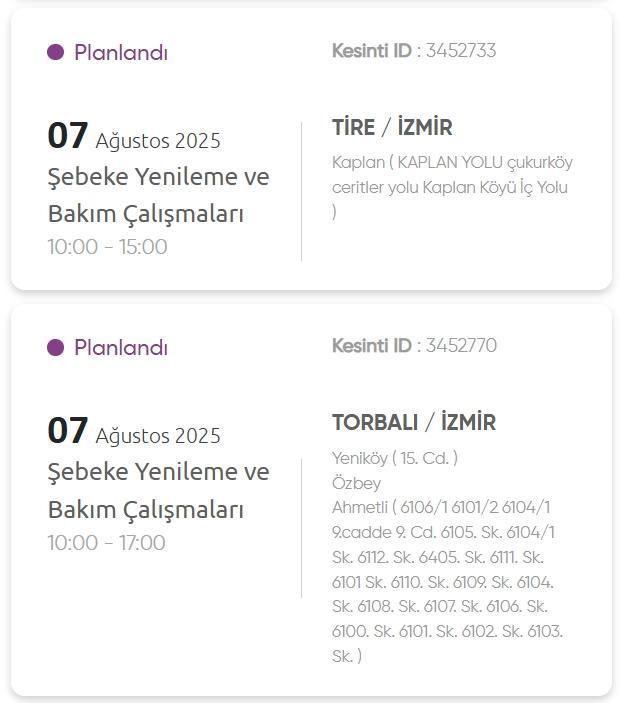Click the outage title above 10:00 - 15:00

pos(158,195)
